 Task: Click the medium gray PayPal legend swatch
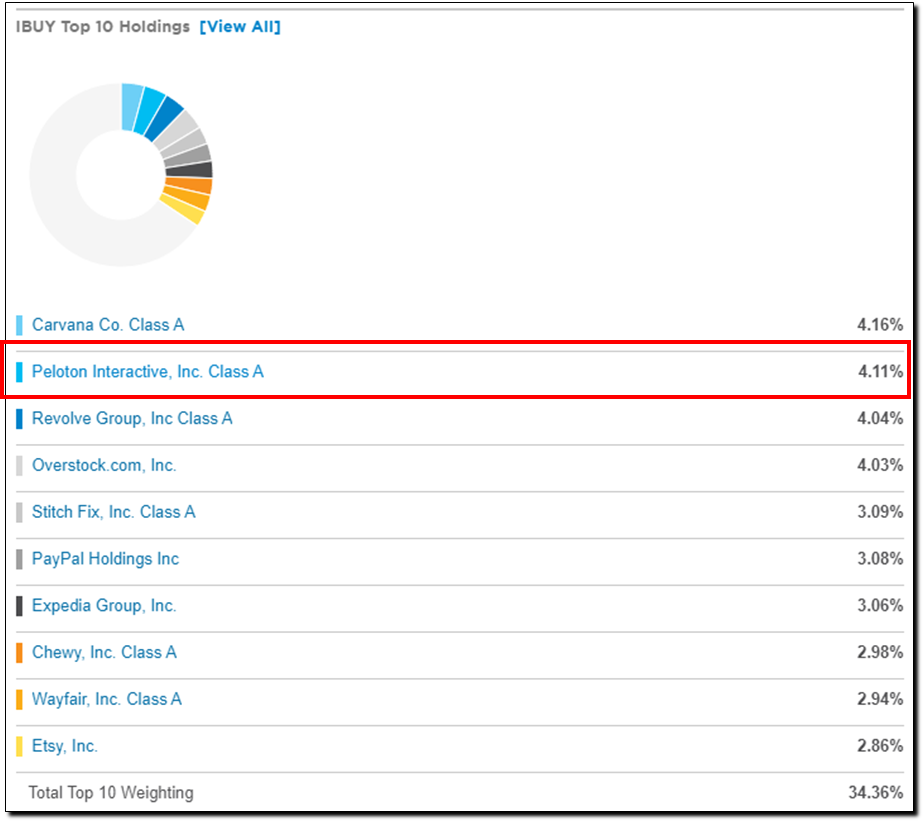[19, 559]
